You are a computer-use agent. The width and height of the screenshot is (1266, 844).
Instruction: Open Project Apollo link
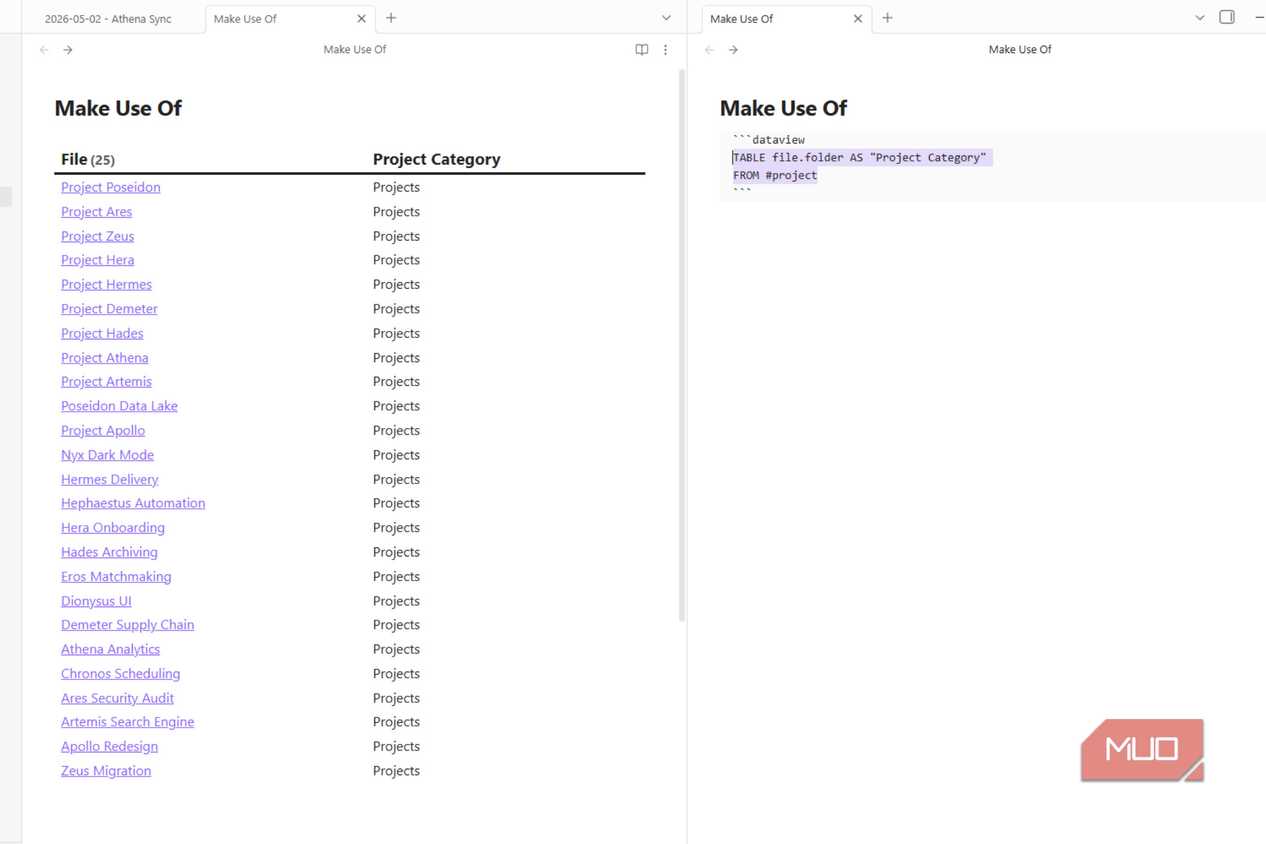pyautogui.click(x=103, y=431)
